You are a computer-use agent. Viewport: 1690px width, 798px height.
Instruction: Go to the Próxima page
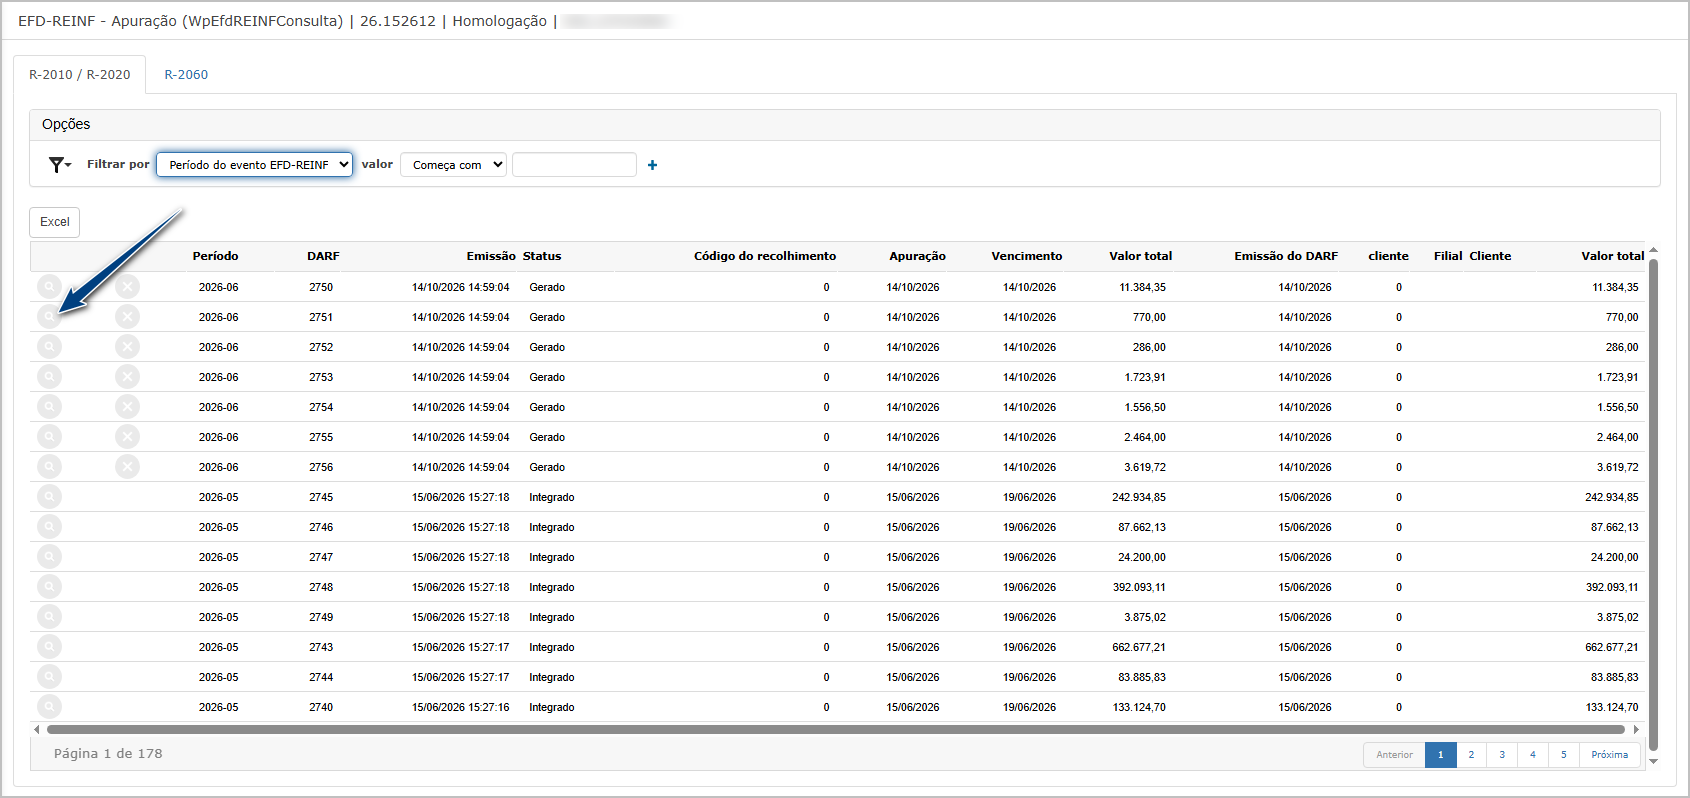coord(1610,755)
